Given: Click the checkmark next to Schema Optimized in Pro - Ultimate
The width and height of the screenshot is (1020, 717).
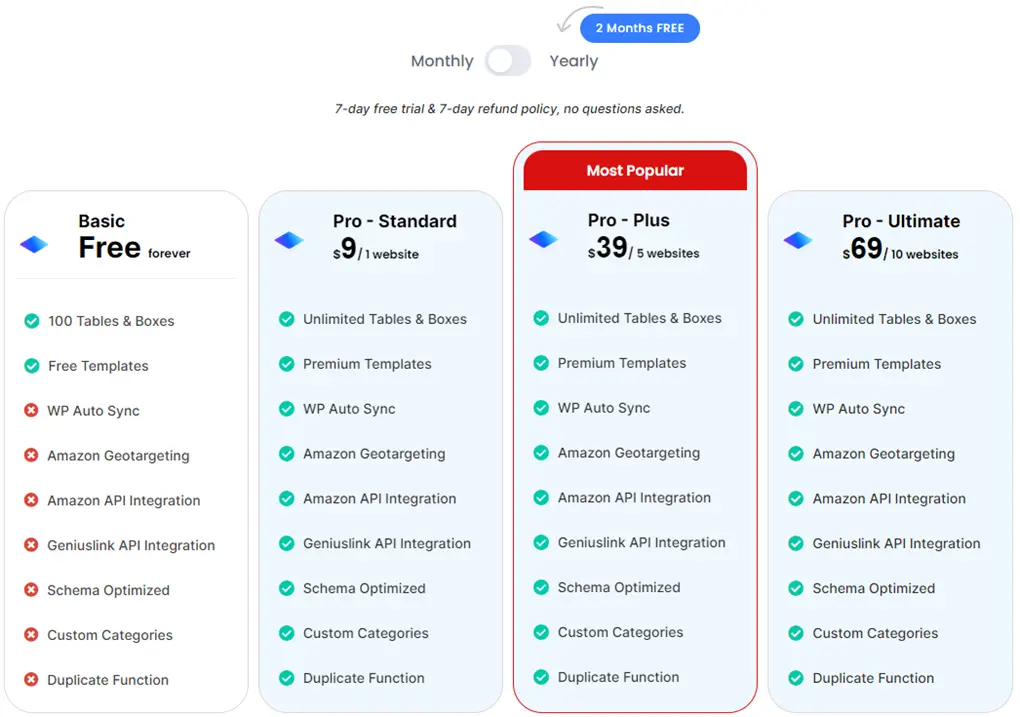Looking at the screenshot, I should click(x=796, y=589).
